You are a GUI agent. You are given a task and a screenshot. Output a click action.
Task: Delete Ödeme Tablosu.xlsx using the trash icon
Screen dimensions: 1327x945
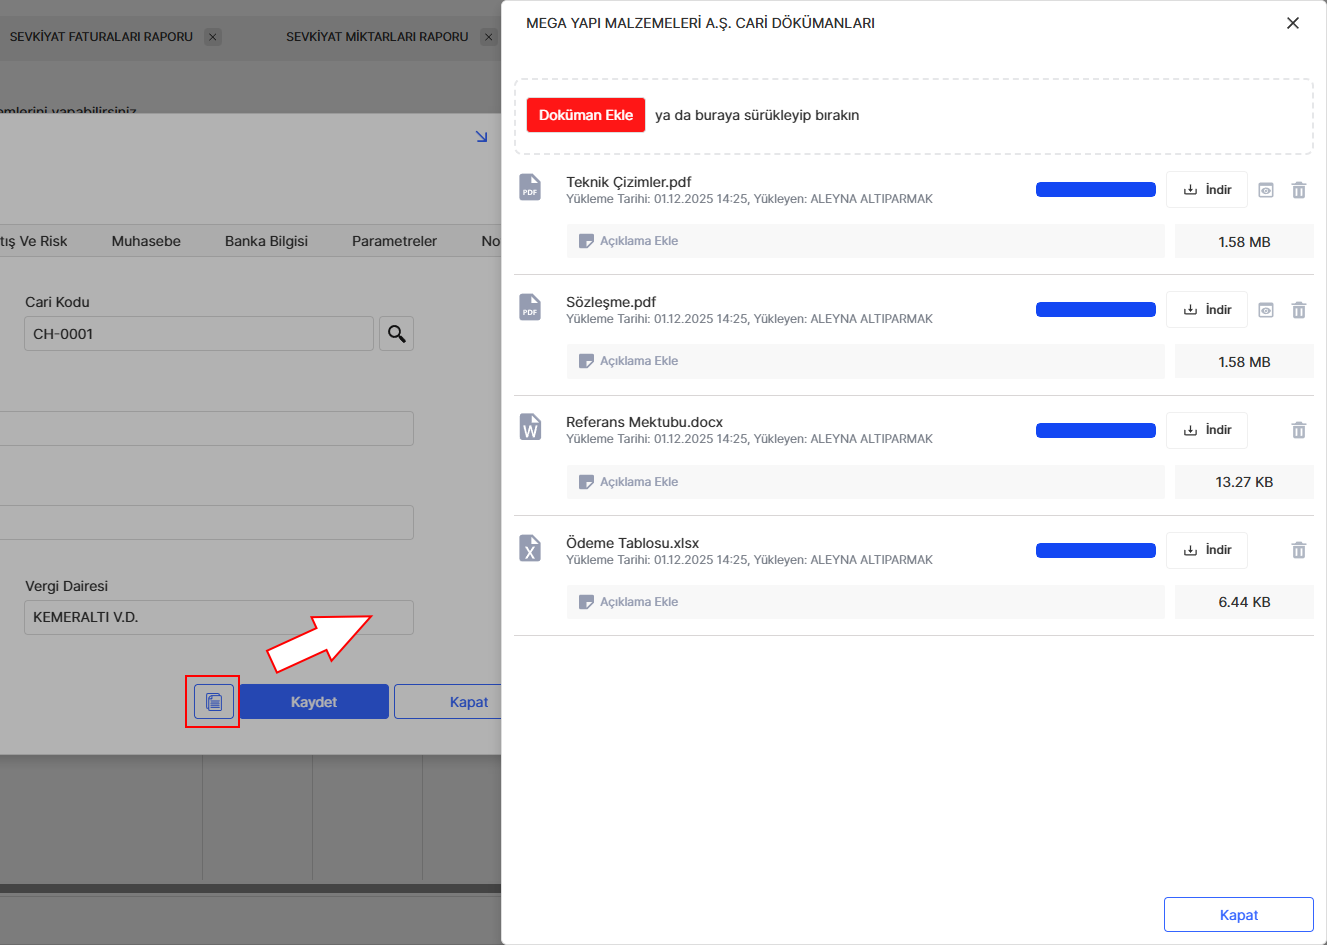pyautogui.click(x=1298, y=550)
